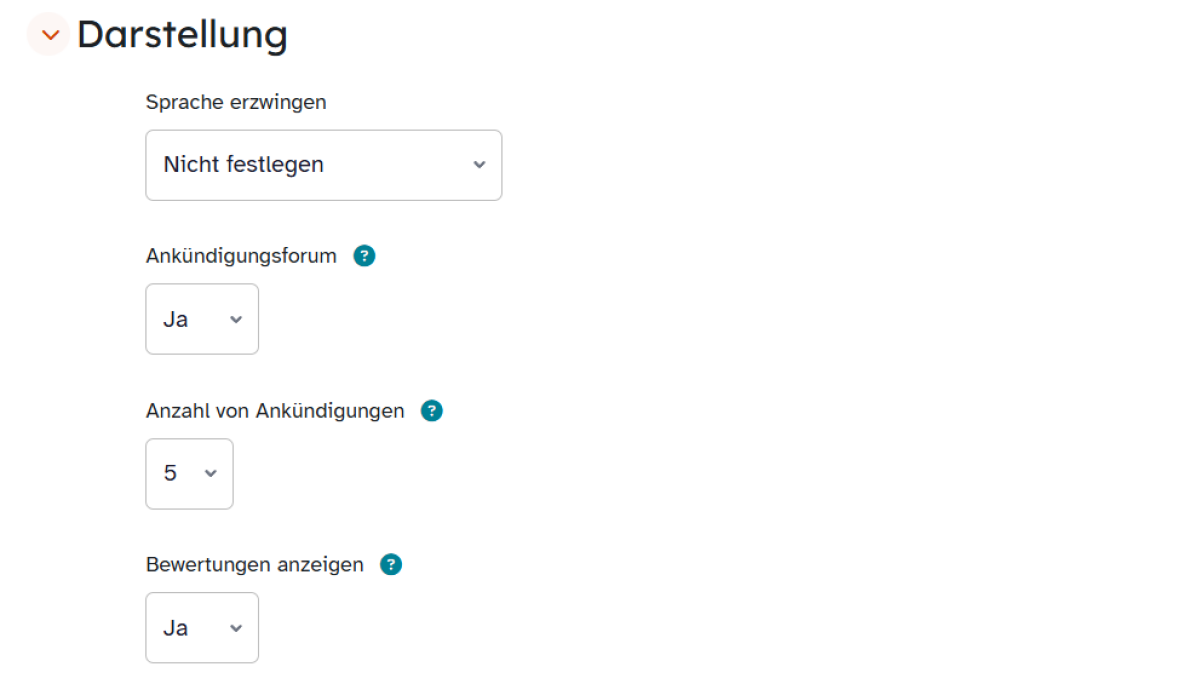The height and width of the screenshot is (684, 1200).
Task: Click the Bewertungen anzeigen label
Action: [x=255, y=565]
